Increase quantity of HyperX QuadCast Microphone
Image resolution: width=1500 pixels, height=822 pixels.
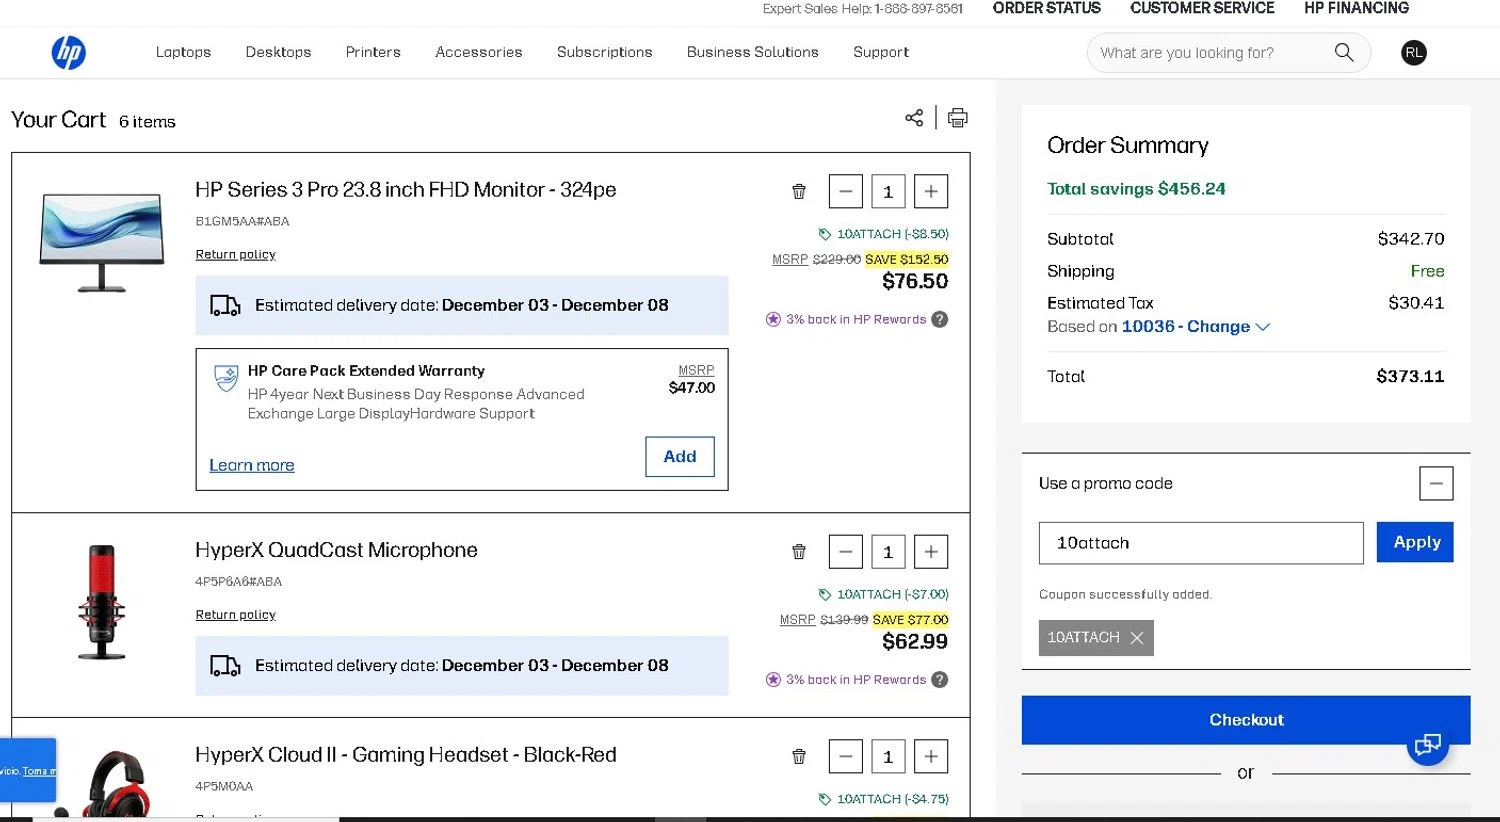tap(931, 551)
